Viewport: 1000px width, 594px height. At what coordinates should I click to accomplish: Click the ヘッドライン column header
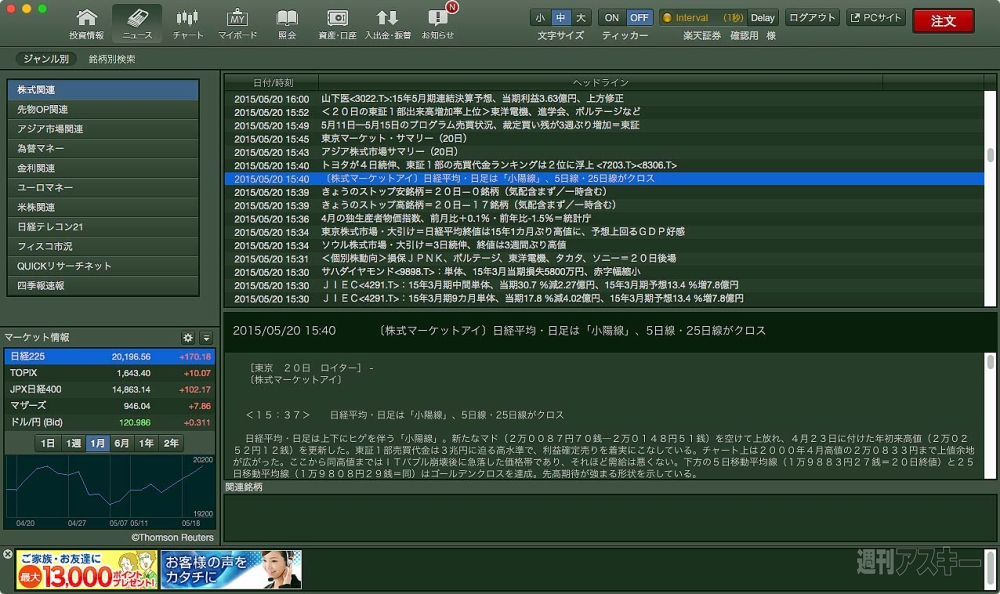coord(601,82)
